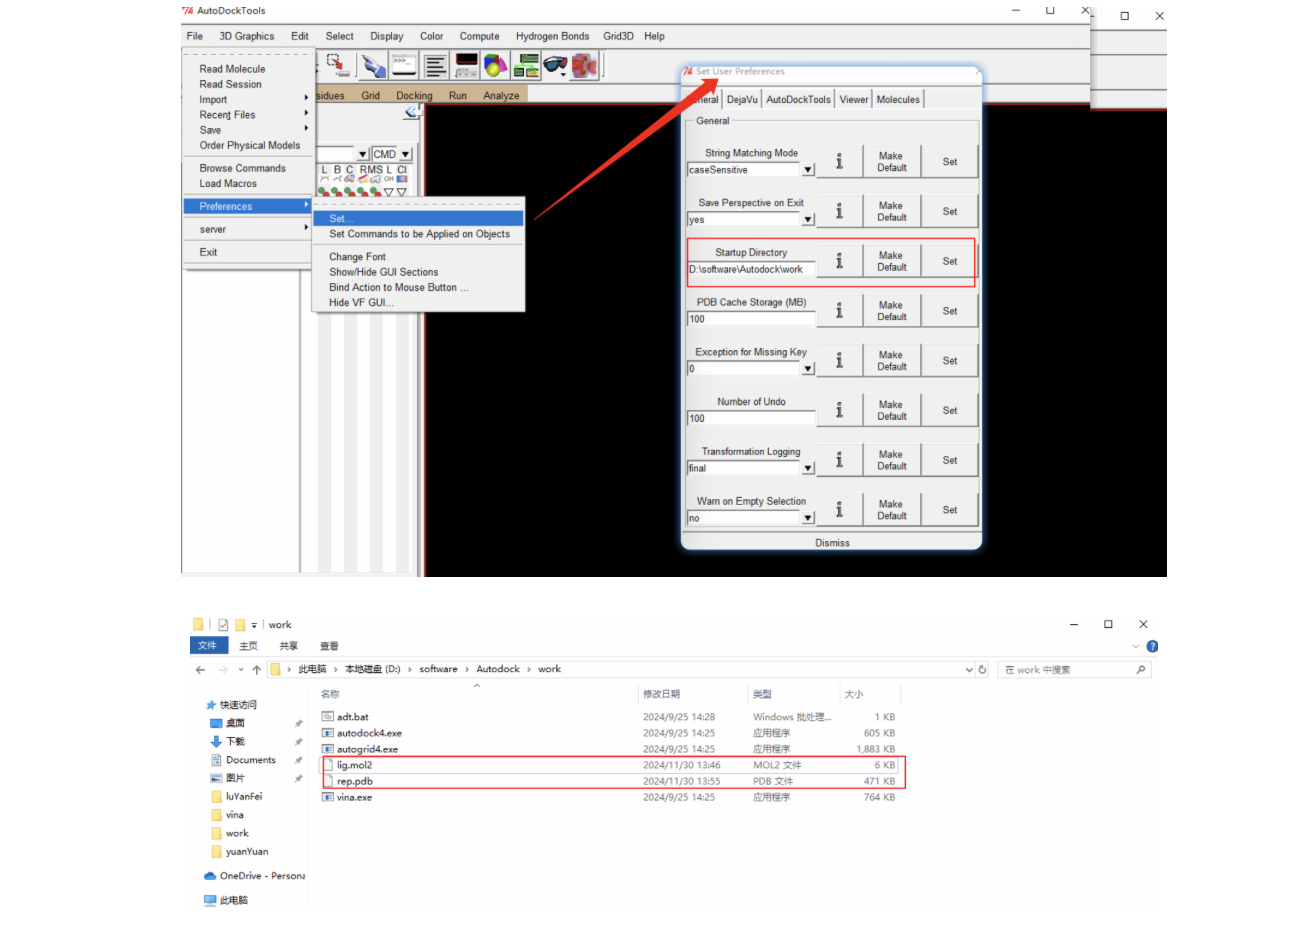Switch to the AutoDockTools preferences tab

pyautogui.click(x=798, y=99)
